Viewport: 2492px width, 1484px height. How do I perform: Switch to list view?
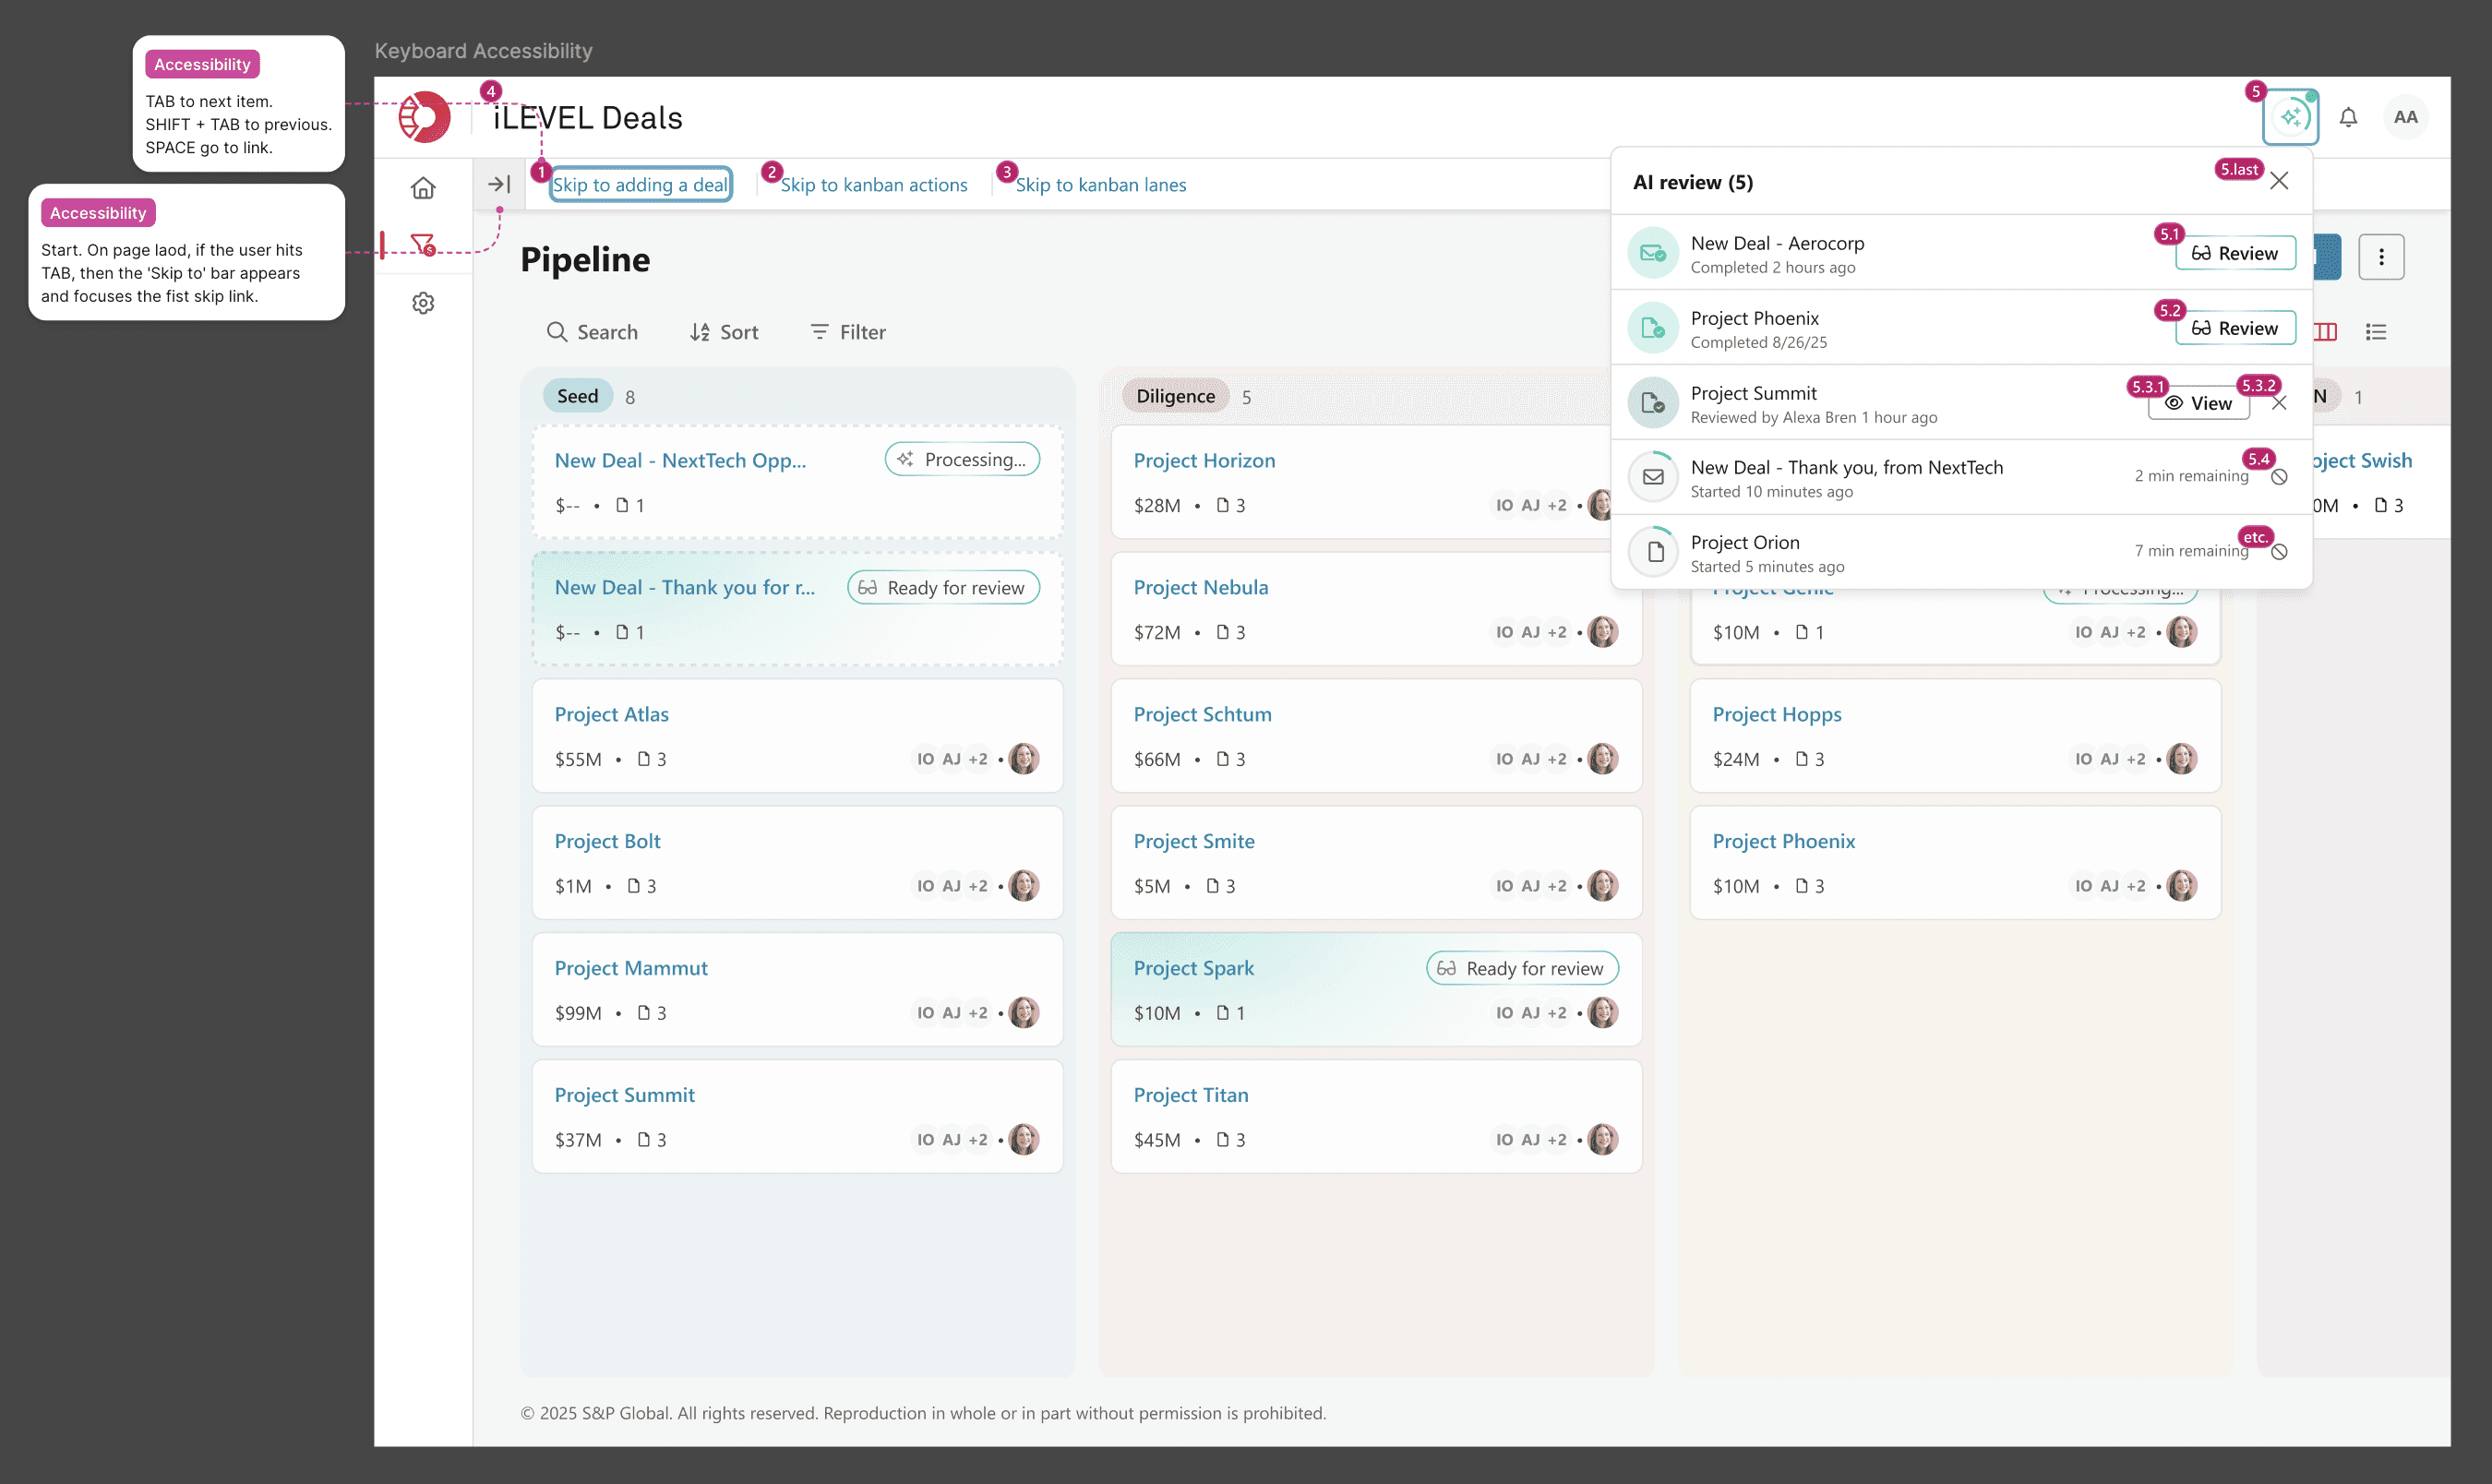[2376, 332]
